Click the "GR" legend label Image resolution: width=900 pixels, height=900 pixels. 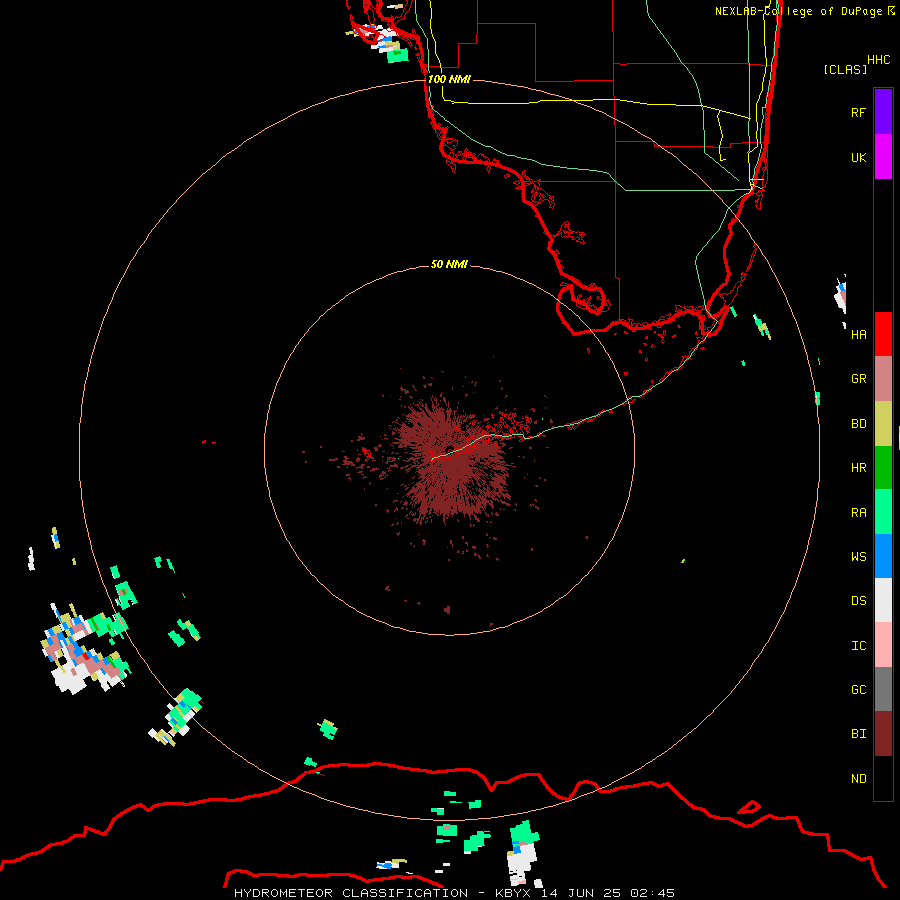858,379
